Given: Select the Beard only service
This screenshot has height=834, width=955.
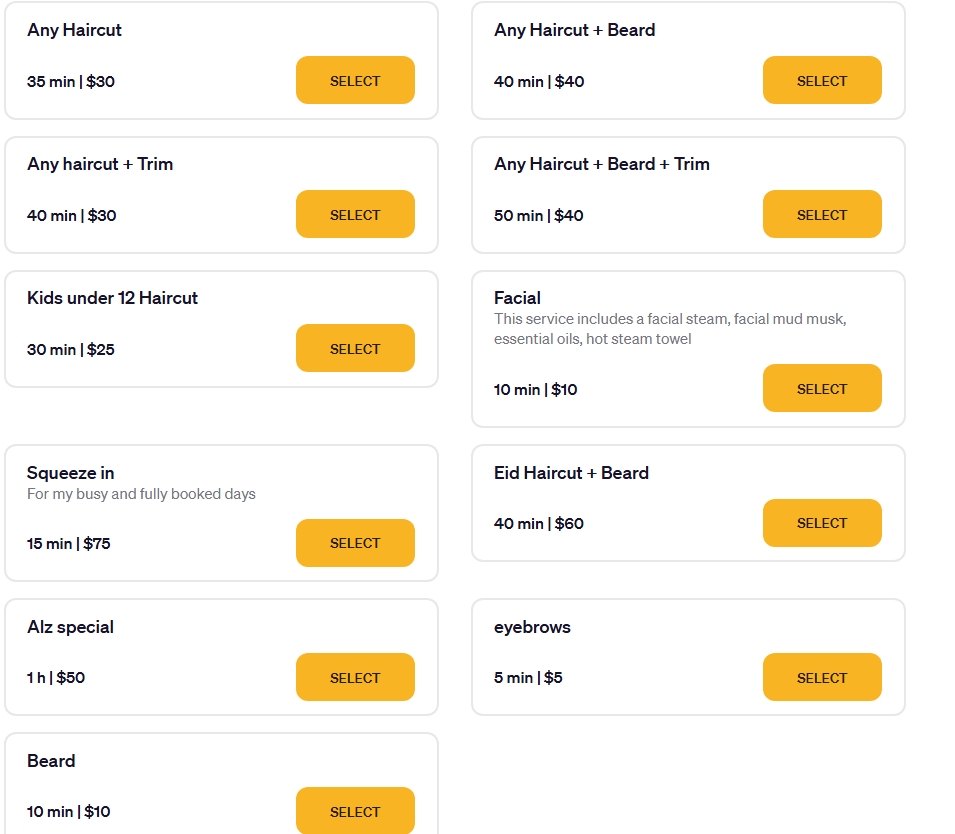Looking at the screenshot, I should coord(355,811).
